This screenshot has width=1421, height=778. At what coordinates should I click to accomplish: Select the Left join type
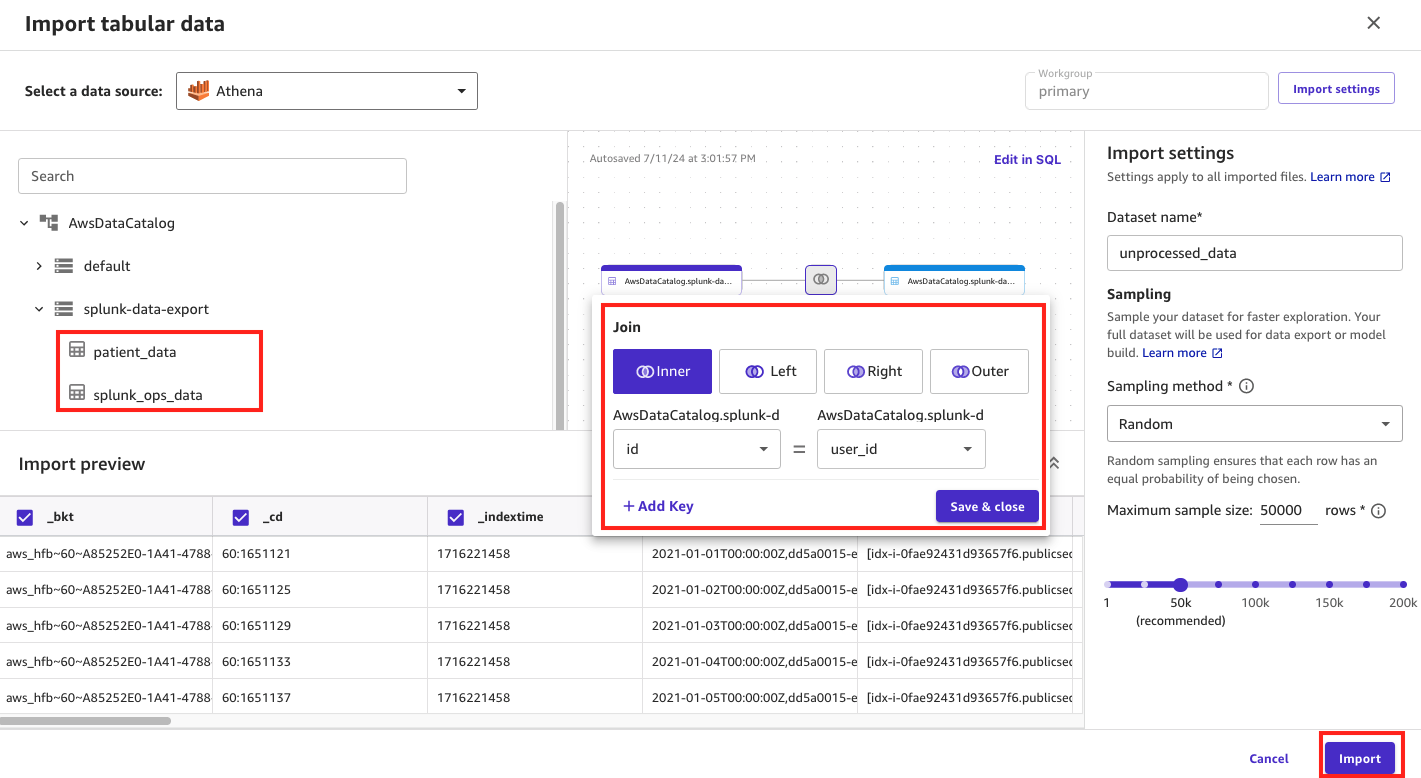pos(767,371)
